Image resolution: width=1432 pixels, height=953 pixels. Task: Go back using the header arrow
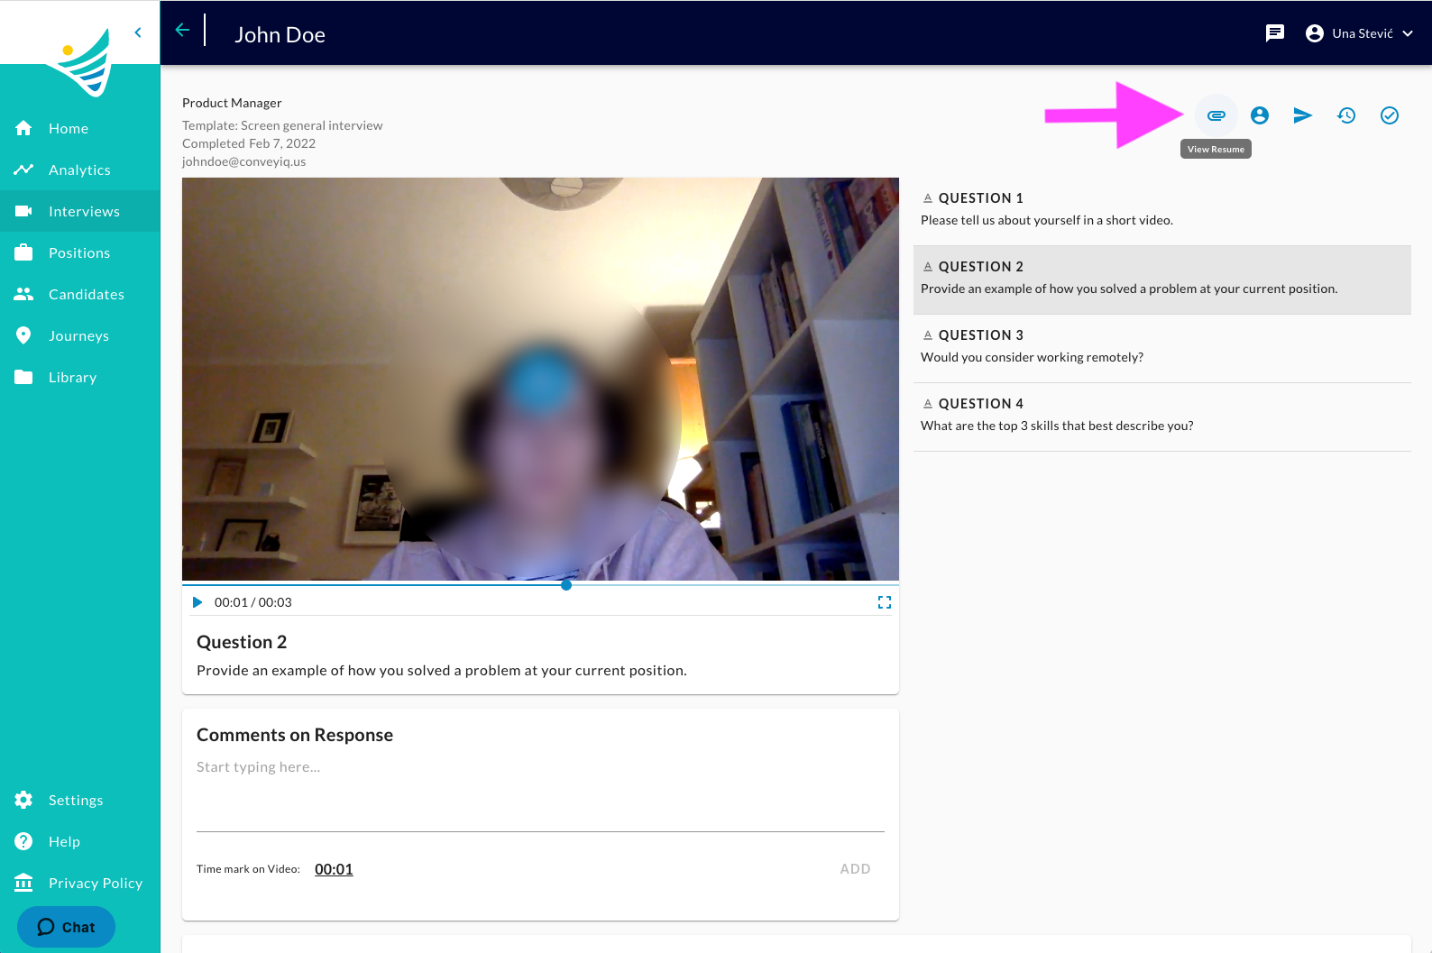pyautogui.click(x=182, y=30)
